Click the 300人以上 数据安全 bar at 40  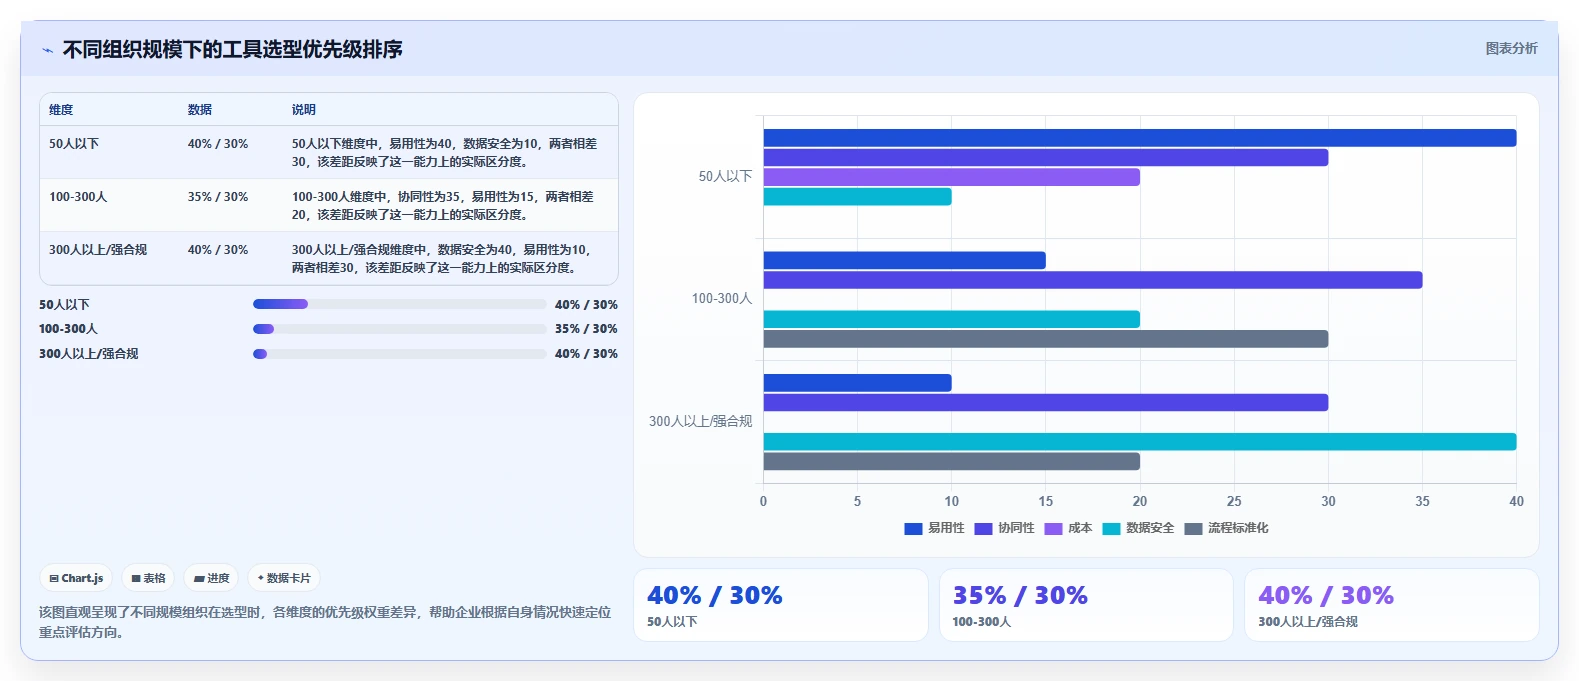pyautogui.click(x=1140, y=442)
